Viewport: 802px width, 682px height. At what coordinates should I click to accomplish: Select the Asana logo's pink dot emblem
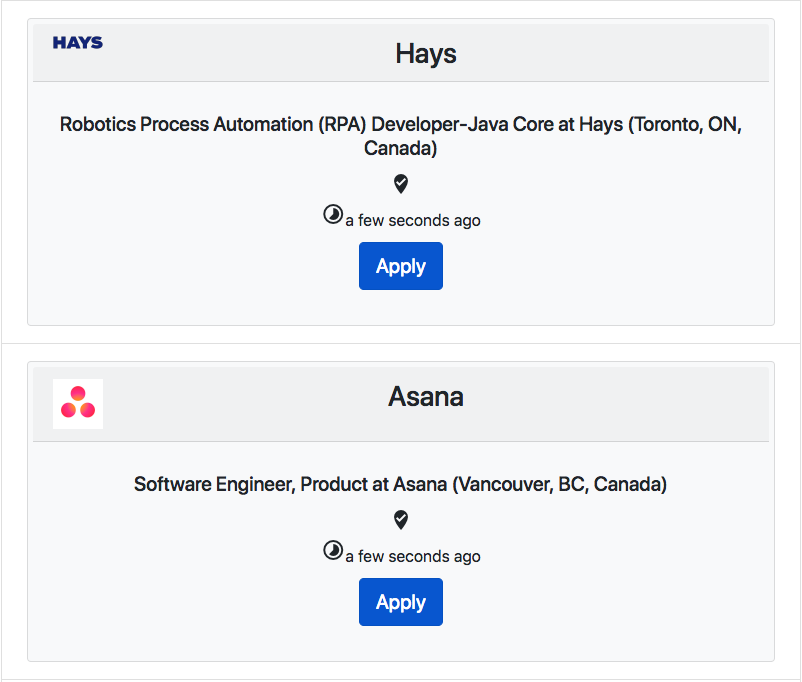coord(77,404)
